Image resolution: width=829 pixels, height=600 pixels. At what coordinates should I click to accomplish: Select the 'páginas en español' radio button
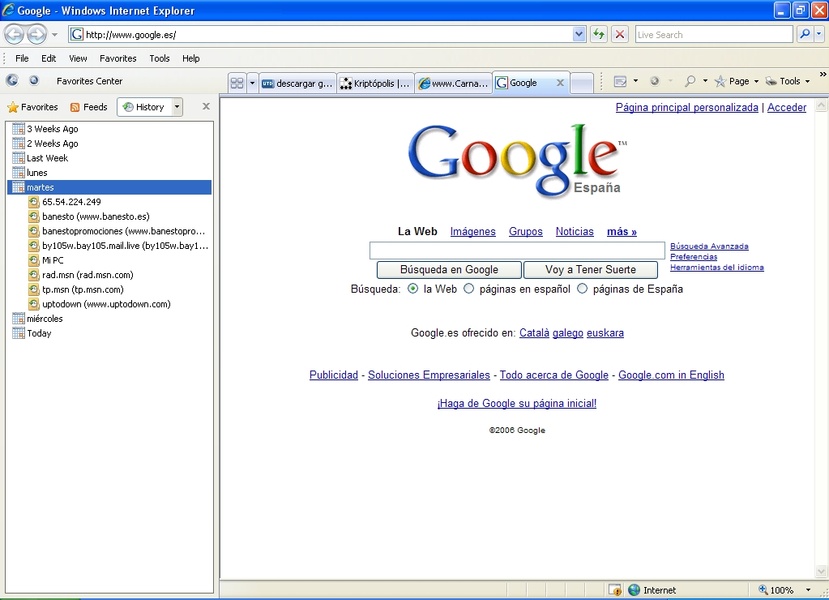[x=469, y=289]
